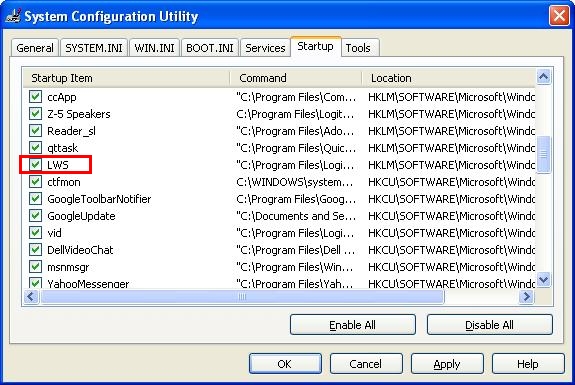
Task: Click the horizontal scrollbar right arrow
Action: pyautogui.click(x=527, y=296)
